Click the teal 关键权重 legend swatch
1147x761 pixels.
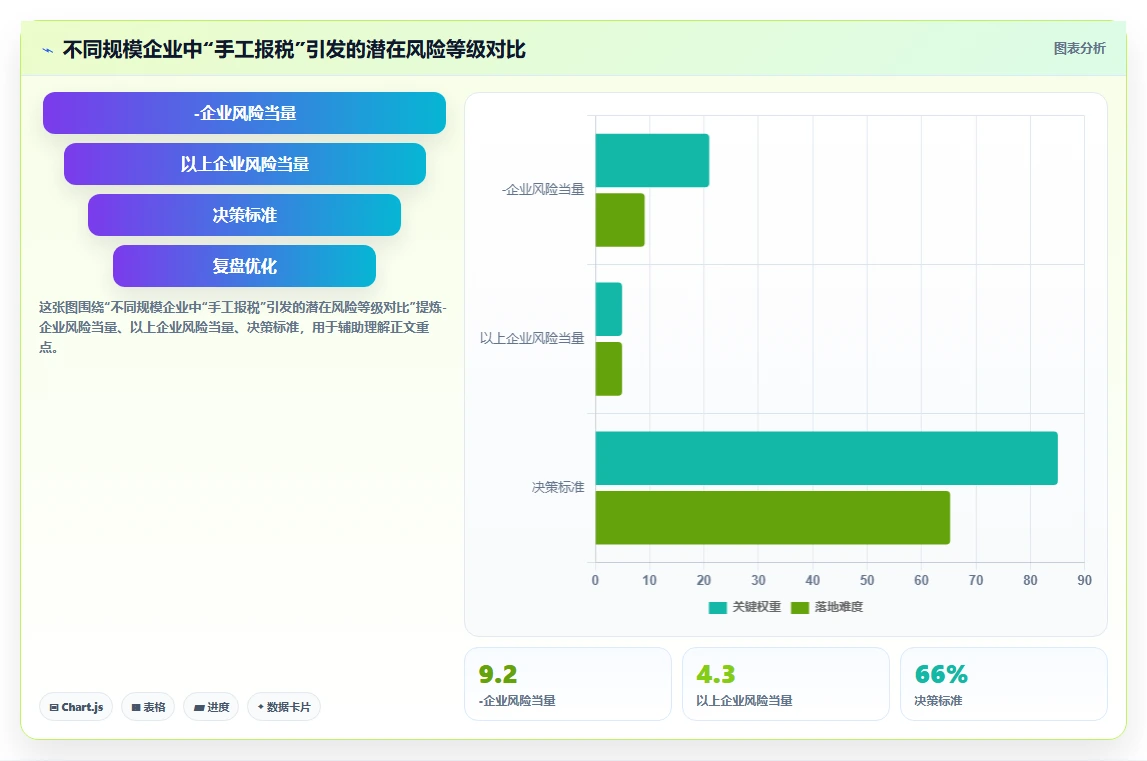point(718,607)
